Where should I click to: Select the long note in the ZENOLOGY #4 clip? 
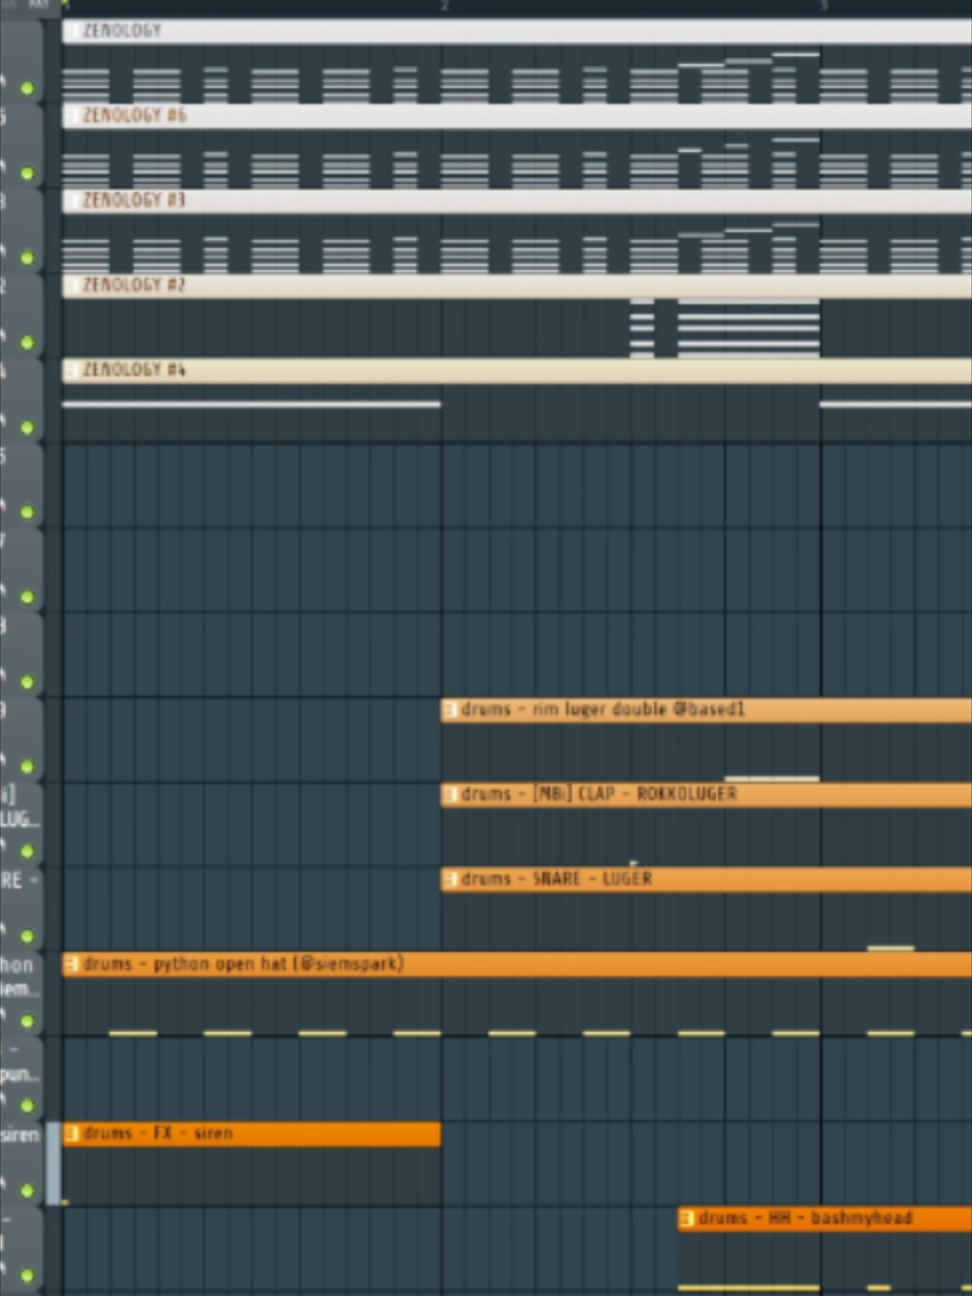[x=251, y=404]
